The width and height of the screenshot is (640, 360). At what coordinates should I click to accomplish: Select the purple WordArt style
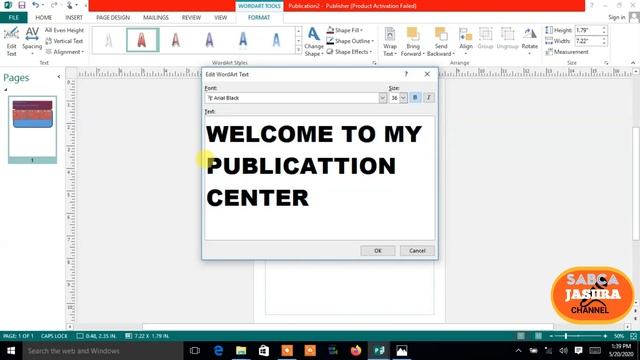coord(209,40)
